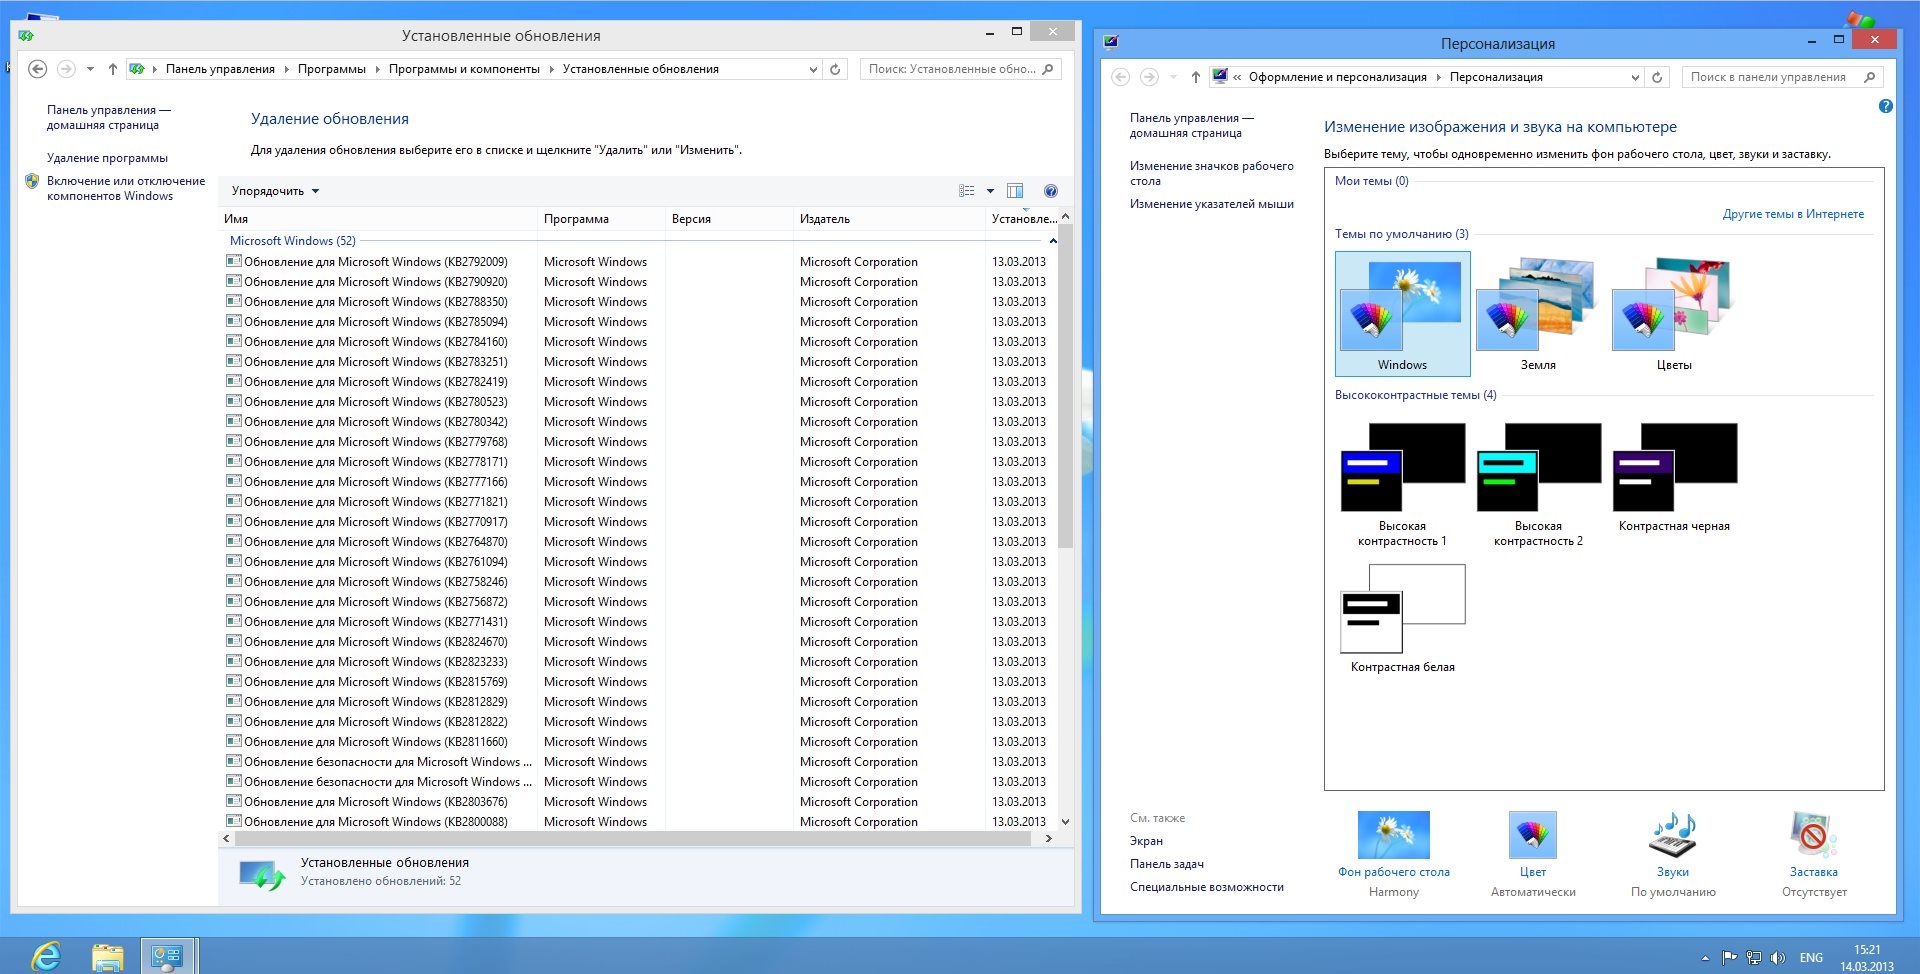Image resolution: width=1920 pixels, height=974 pixels.
Task: Open the Специальные возможности link
Action: pos(1206,887)
